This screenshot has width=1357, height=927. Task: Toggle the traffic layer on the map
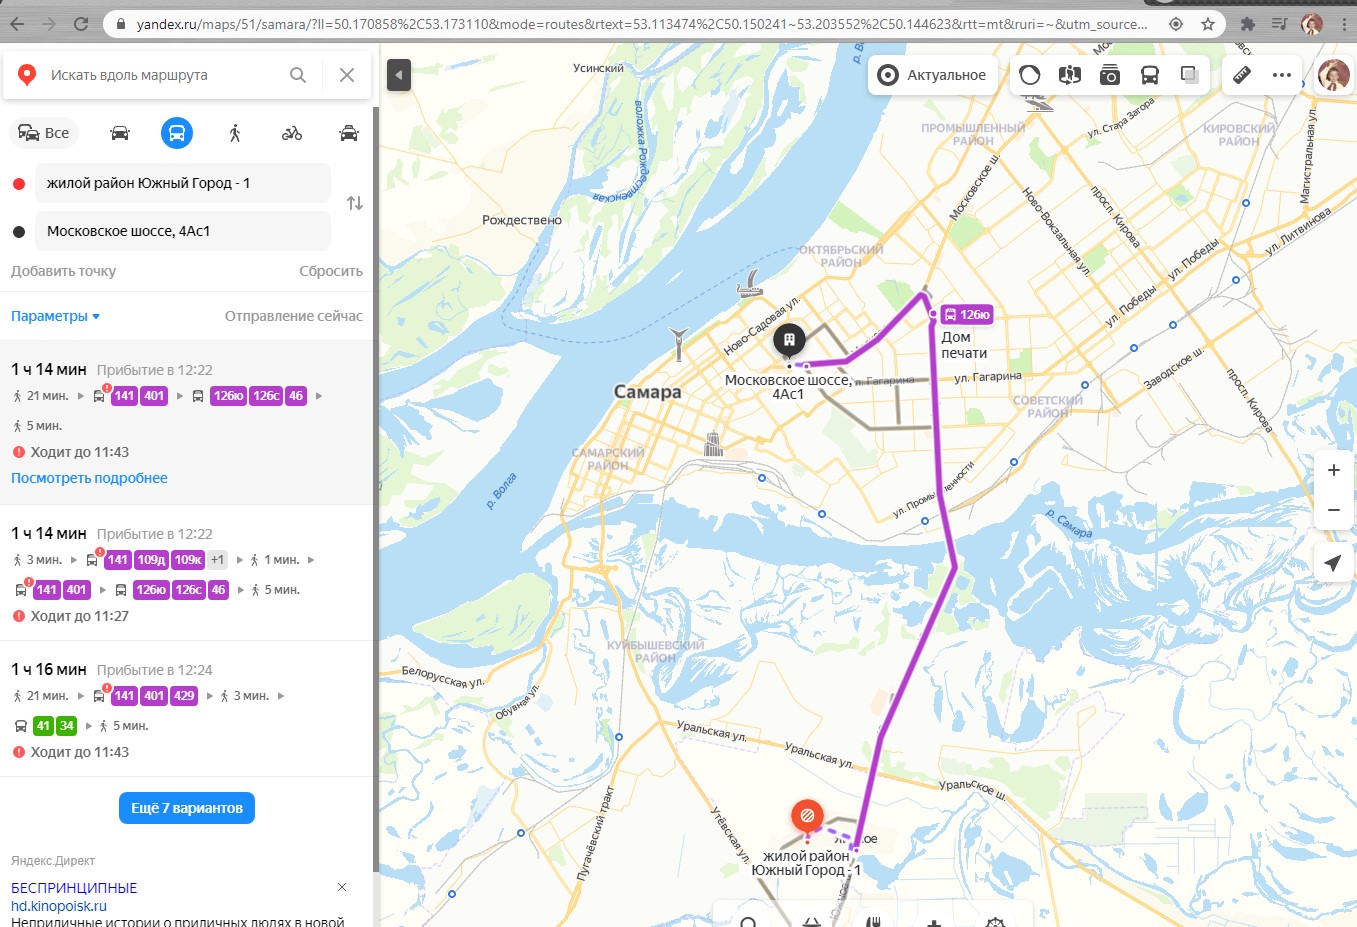(x=1030, y=75)
